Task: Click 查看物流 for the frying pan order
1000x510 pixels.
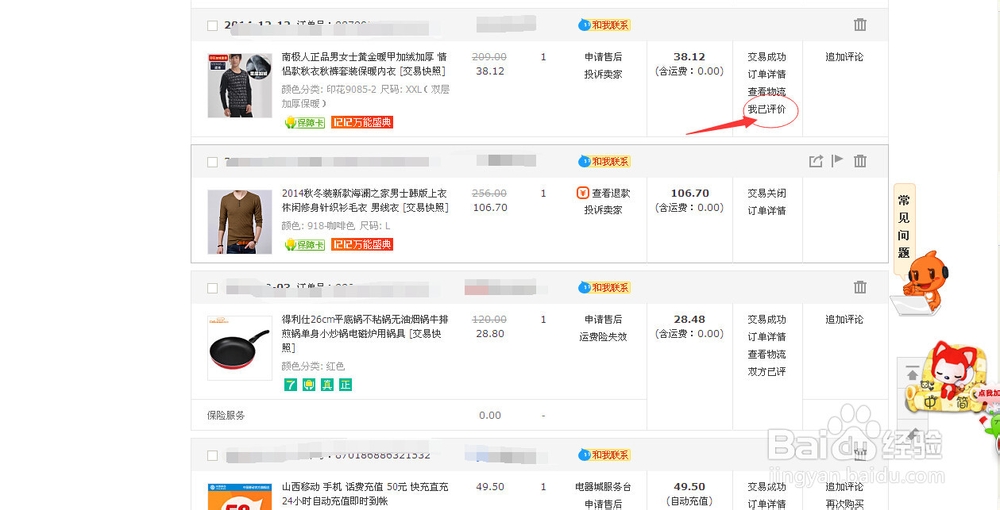Action: pyautogui.click(x=767, y=354)
